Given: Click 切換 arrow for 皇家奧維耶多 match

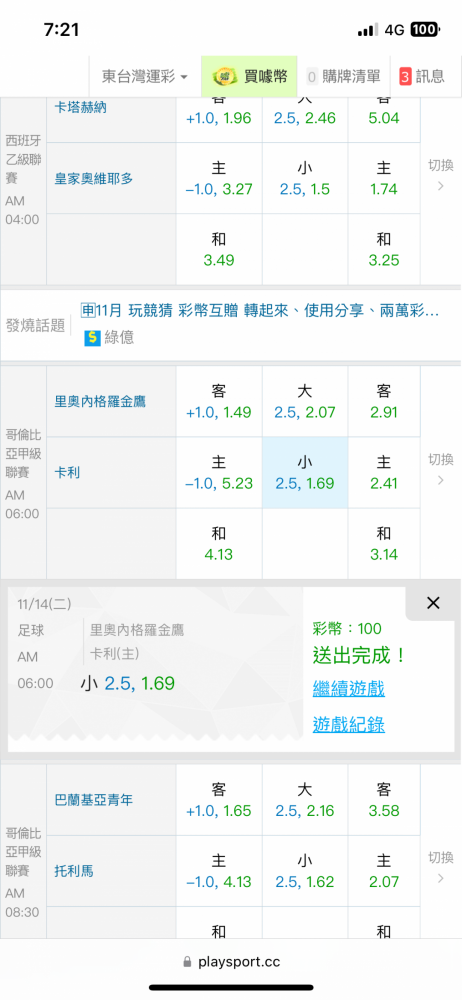Looking at the screenshot, I should [440, 175].
